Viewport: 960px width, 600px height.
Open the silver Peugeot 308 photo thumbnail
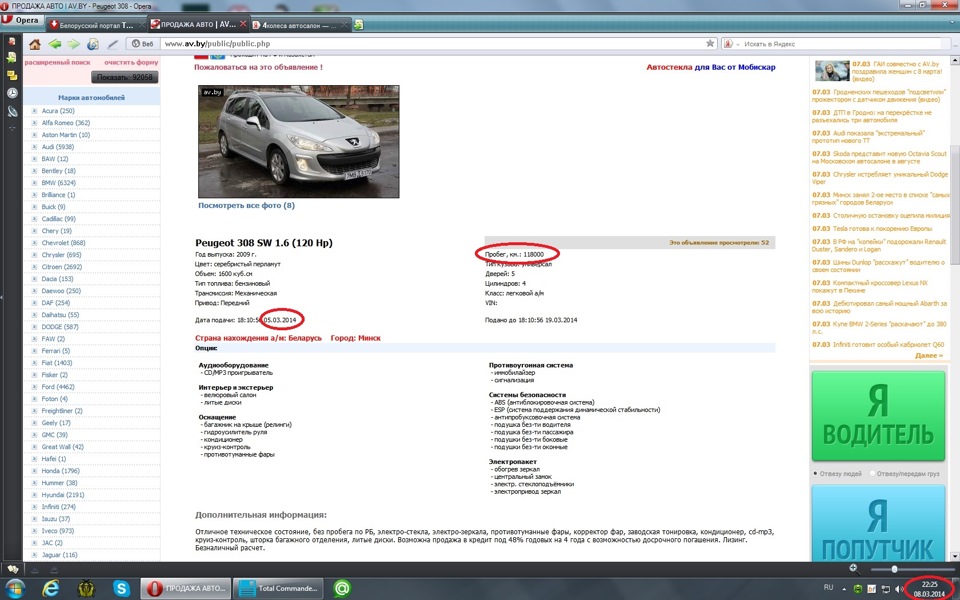299,141
